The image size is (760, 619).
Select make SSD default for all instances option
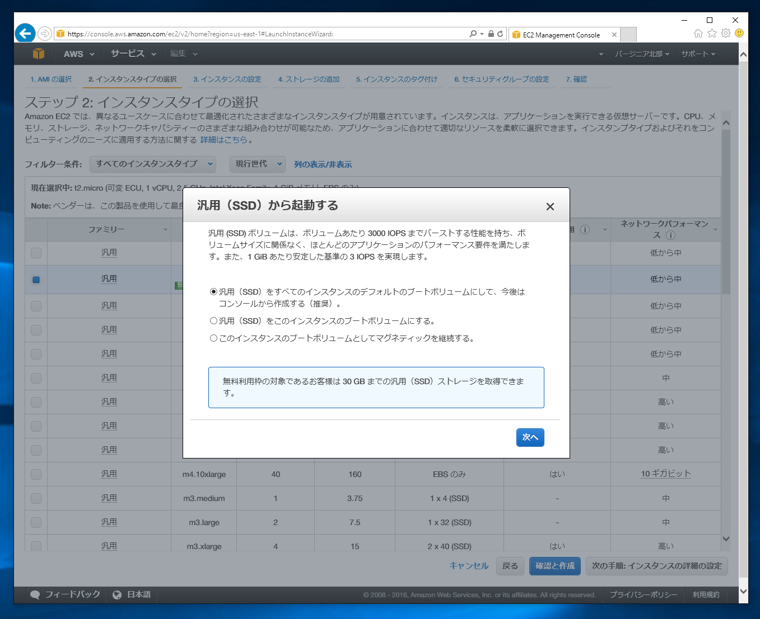click(213, 292)
